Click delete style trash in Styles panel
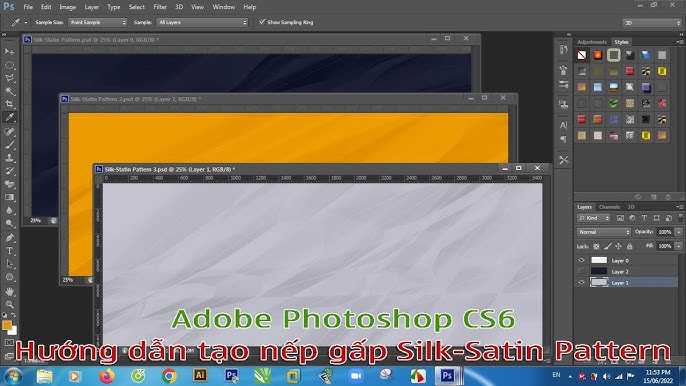This screenshot has height=386, width=686. [668, 197]
